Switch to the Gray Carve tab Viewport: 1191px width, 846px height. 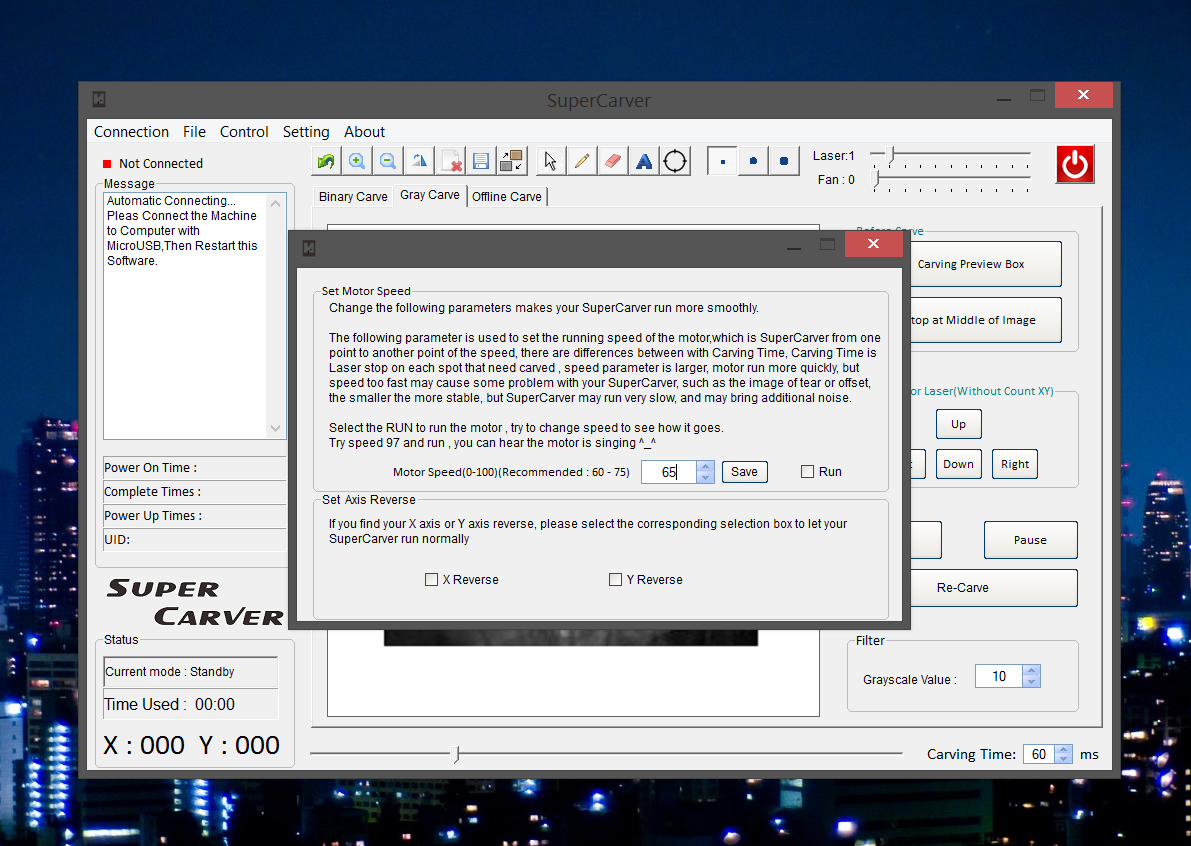coord(430,195)
